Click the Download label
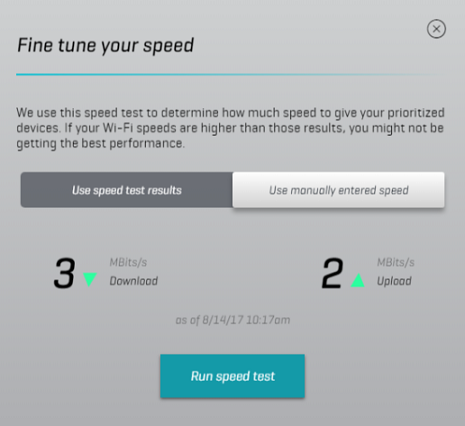This screenshot has height=426, width=465. tap(134, 281)
